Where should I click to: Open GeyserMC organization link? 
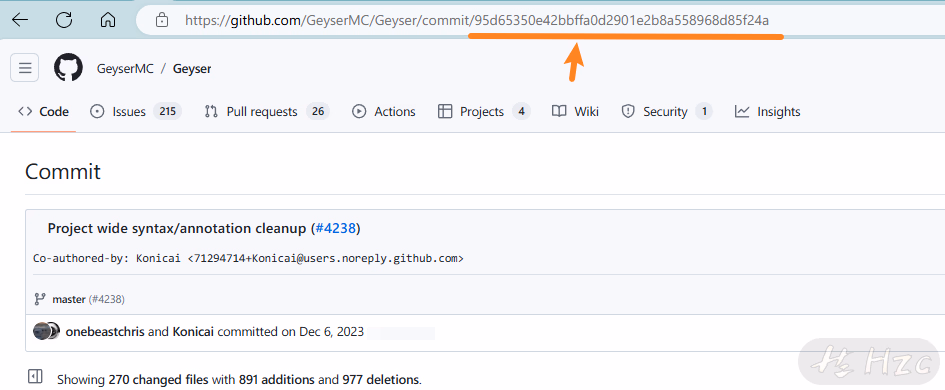(x=125, y=69)
